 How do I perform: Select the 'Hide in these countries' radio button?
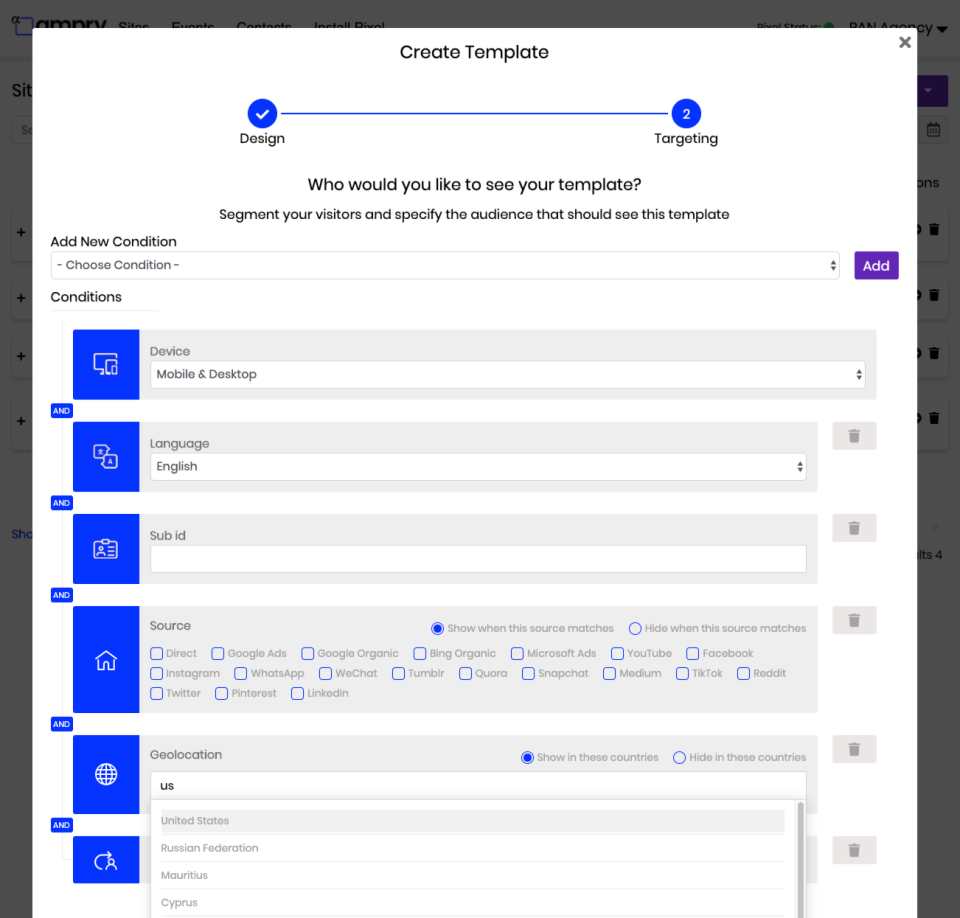pos(679,757)
